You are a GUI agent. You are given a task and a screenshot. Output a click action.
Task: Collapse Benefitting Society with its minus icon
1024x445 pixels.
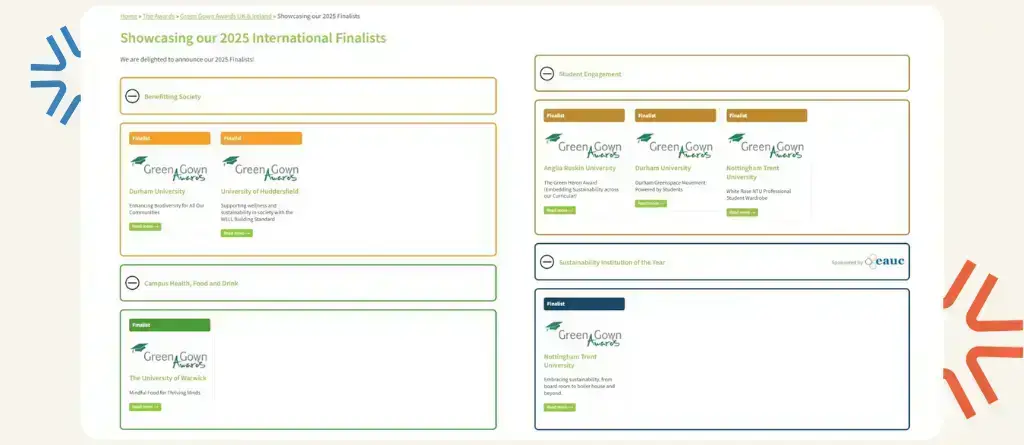tap(132, 97)
